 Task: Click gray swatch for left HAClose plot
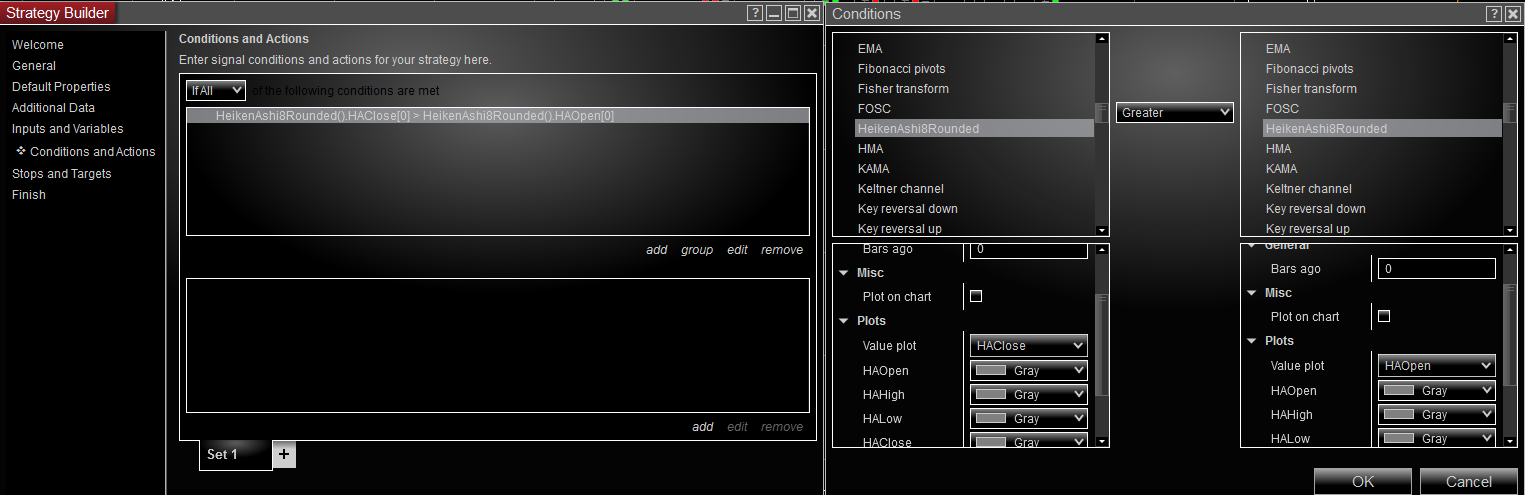991,441
